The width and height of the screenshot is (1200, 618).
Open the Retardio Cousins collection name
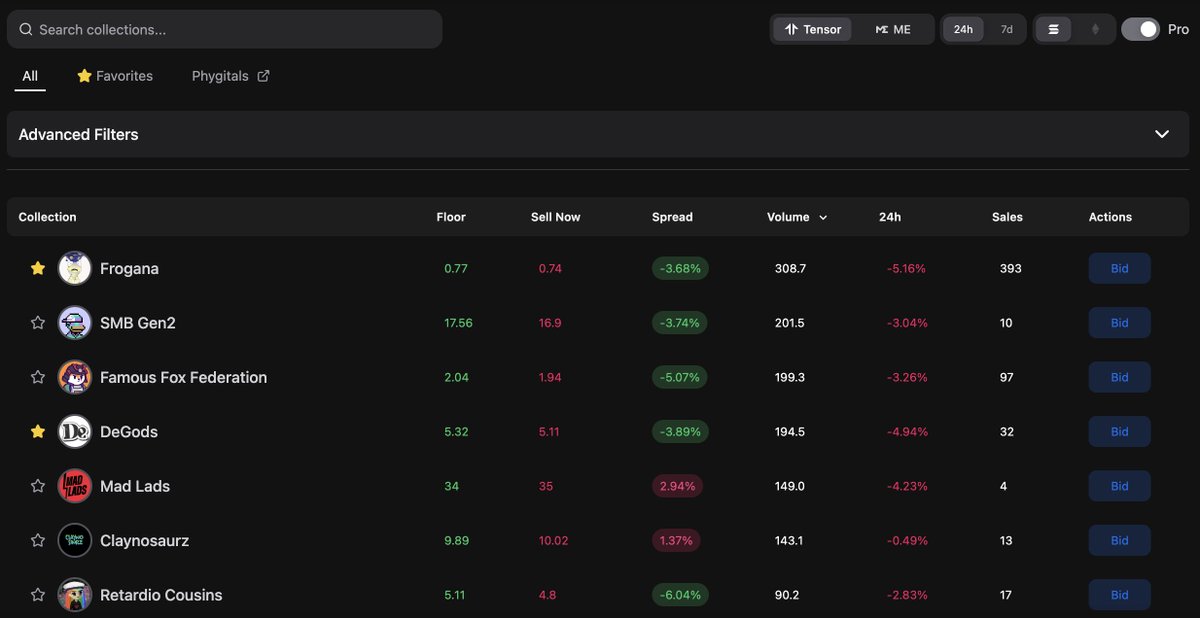click(x=161, y=595)
